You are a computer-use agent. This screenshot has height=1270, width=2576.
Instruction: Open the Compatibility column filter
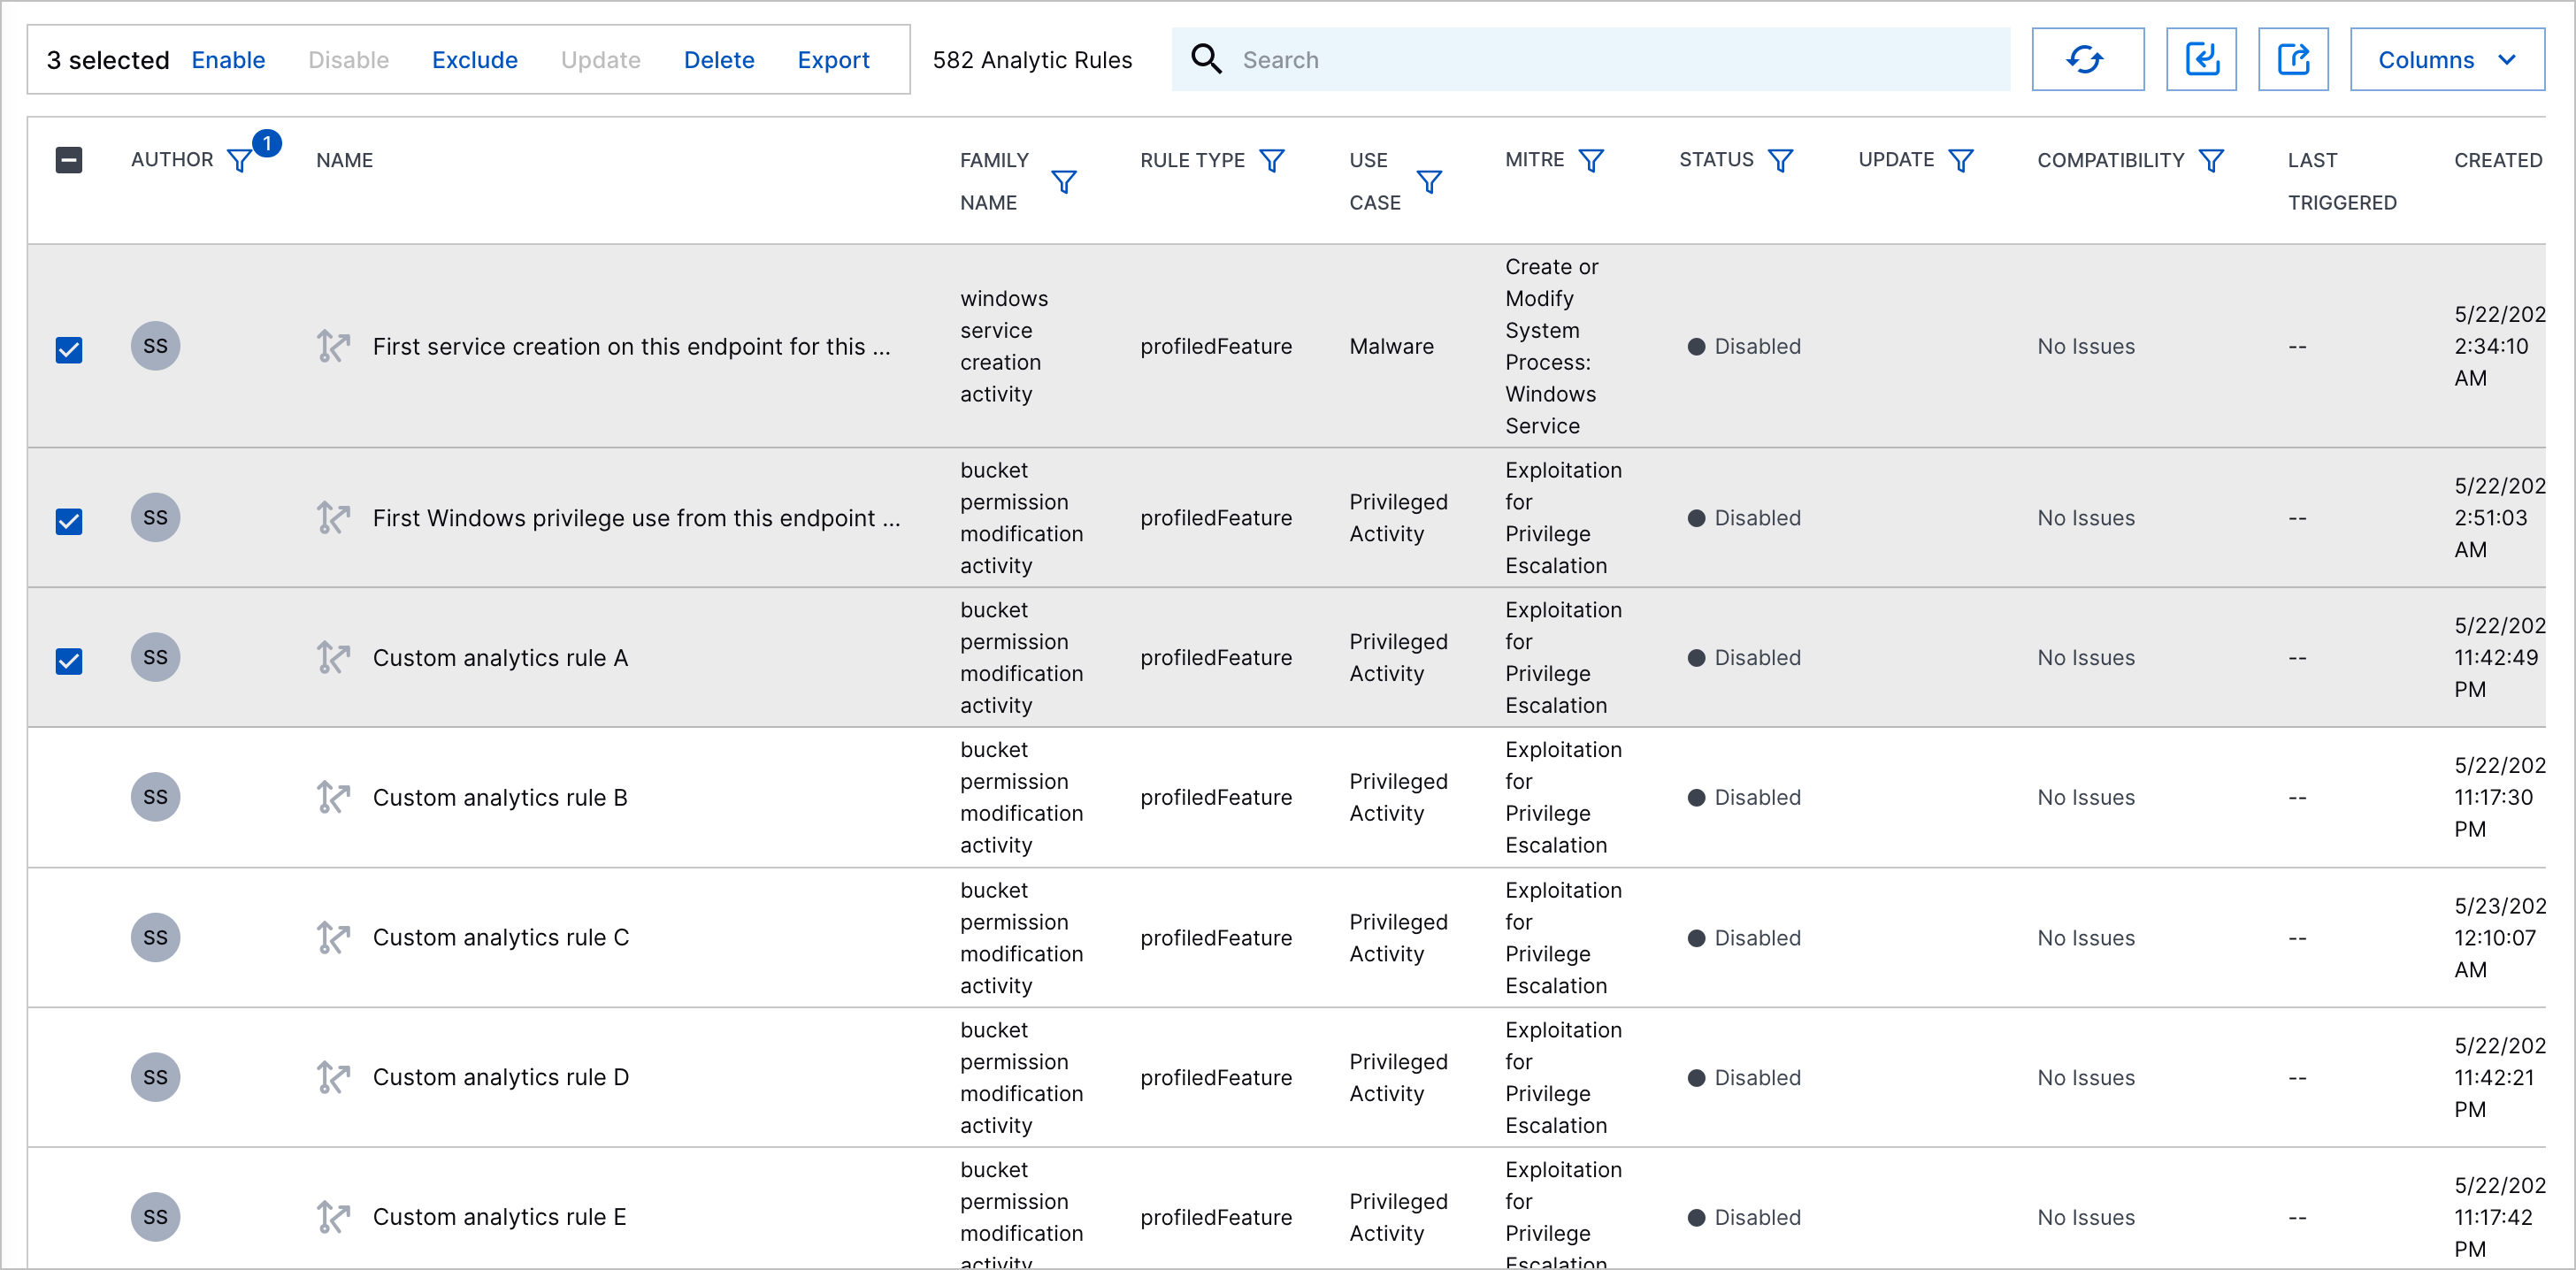pyautogui.click(x=2211, y=161)
